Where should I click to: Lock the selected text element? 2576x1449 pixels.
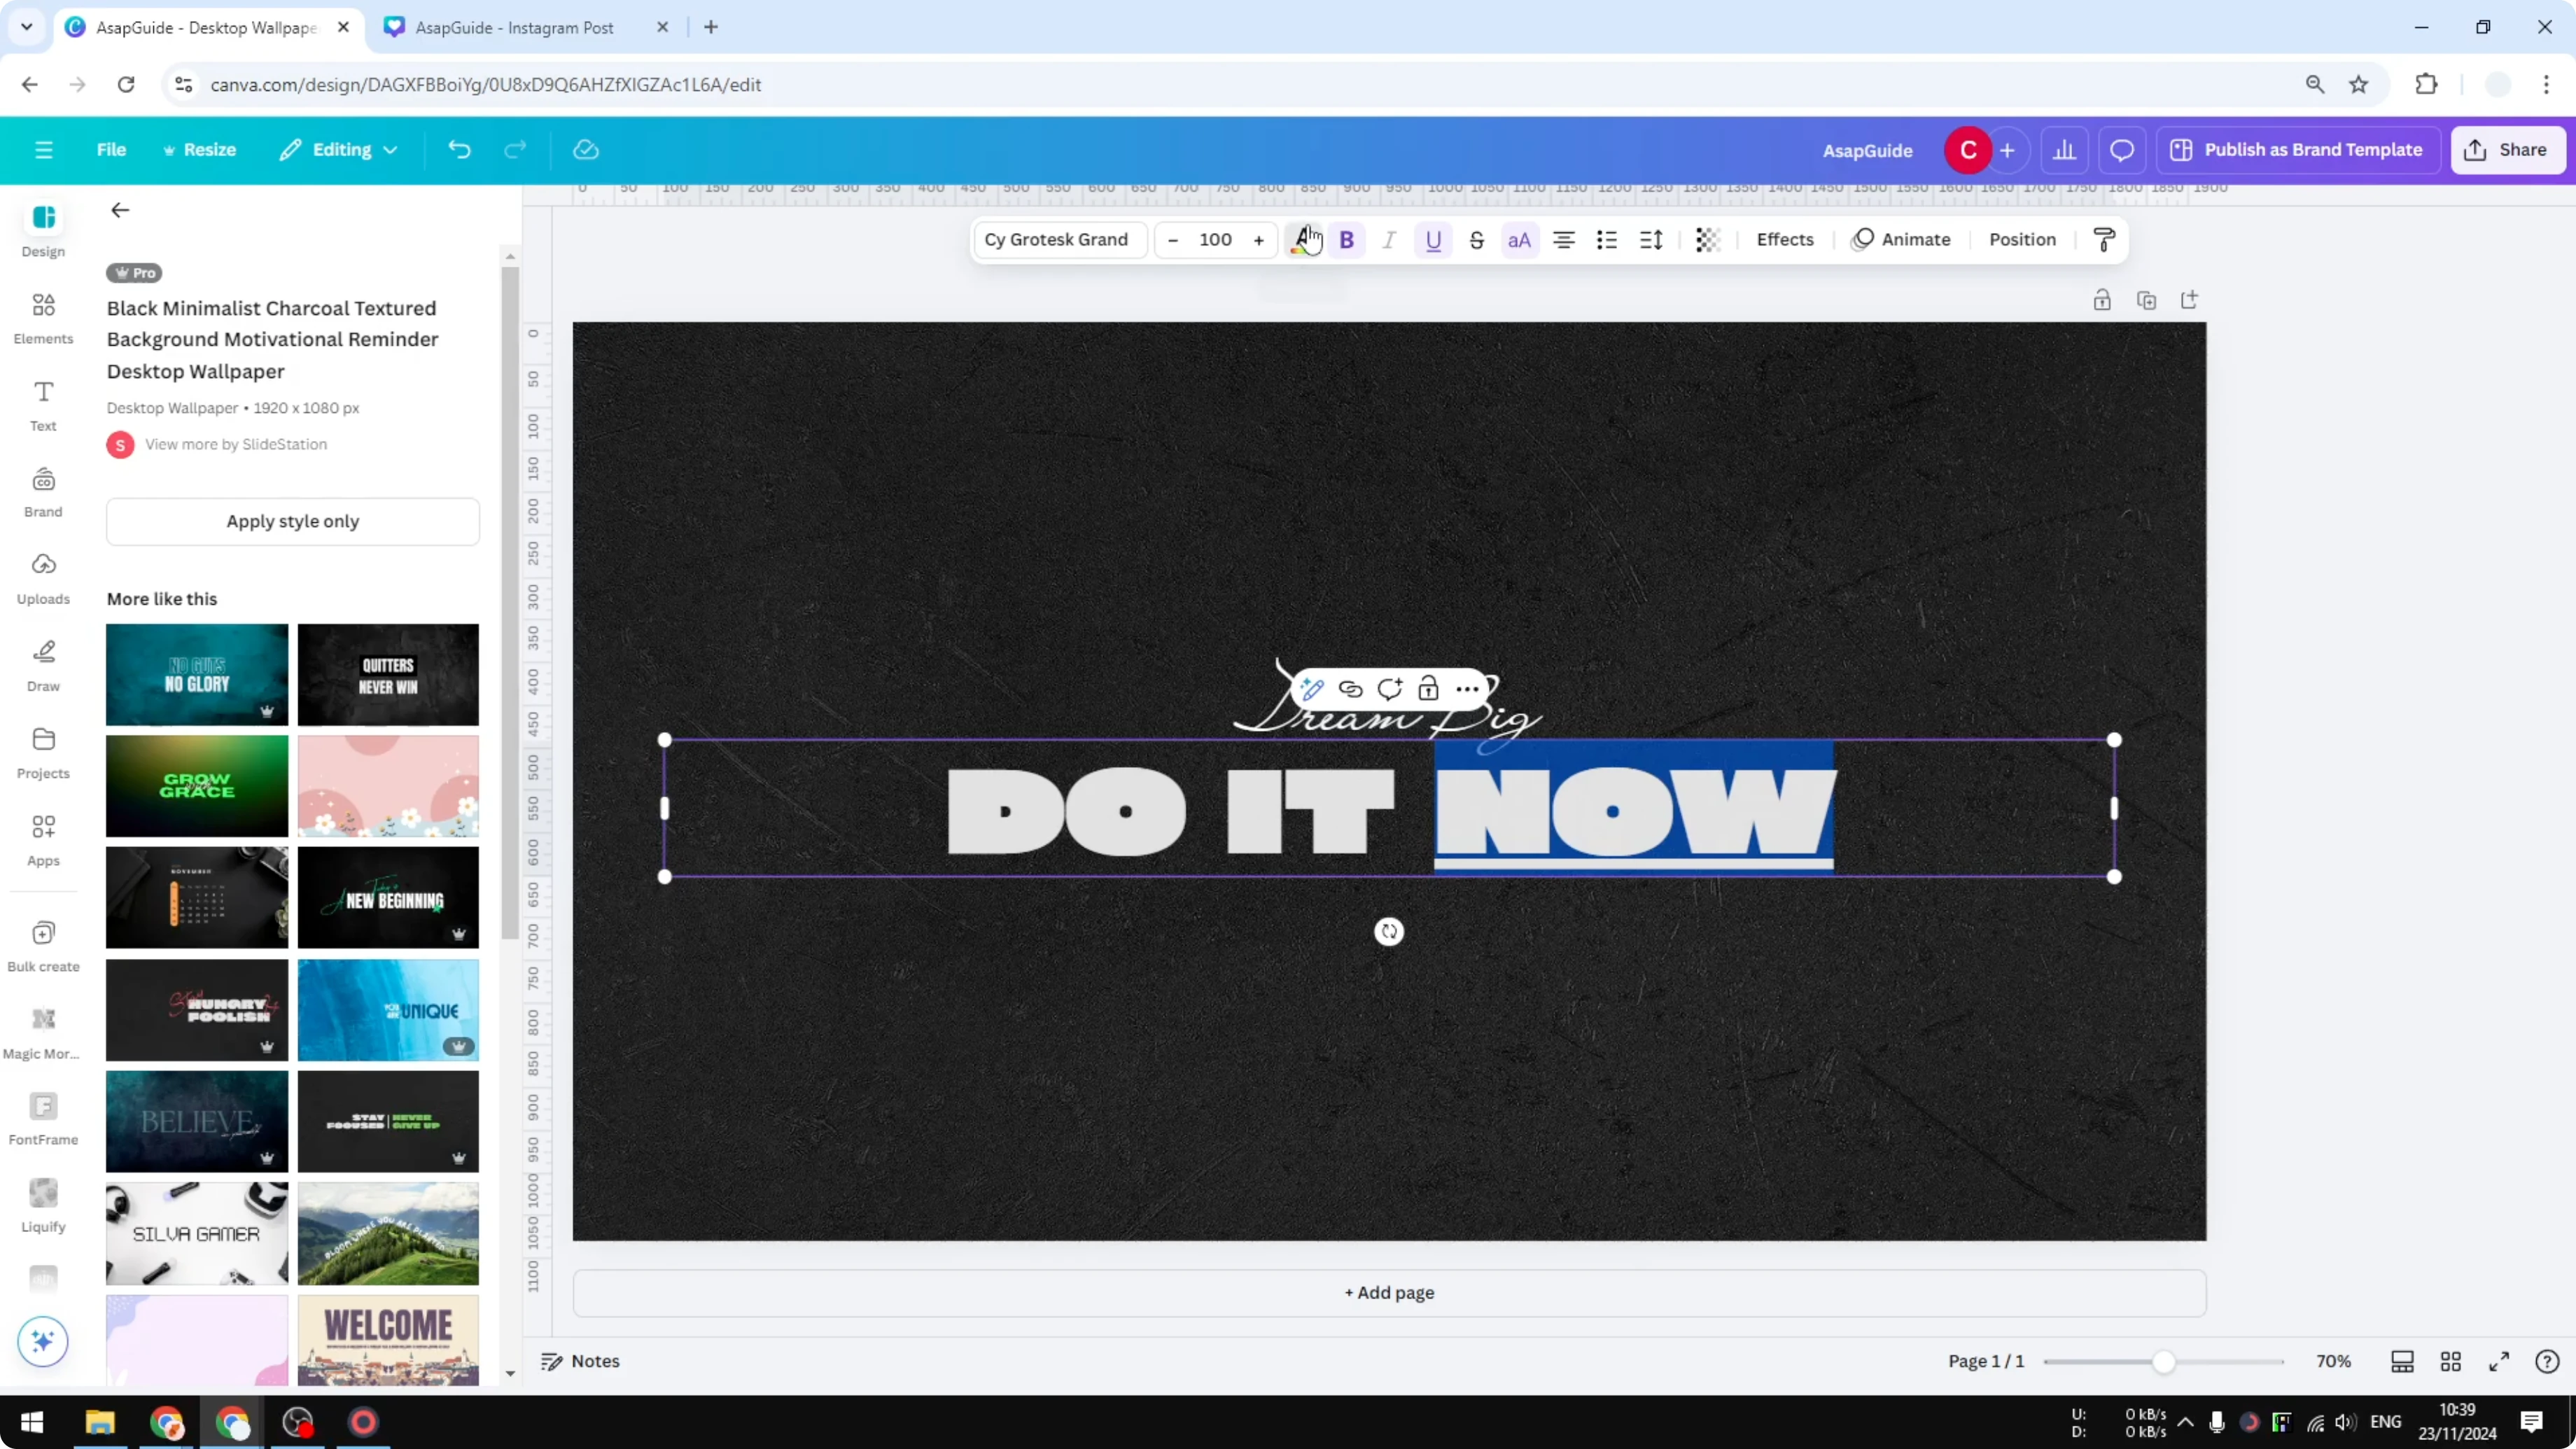click(1428, 689)
